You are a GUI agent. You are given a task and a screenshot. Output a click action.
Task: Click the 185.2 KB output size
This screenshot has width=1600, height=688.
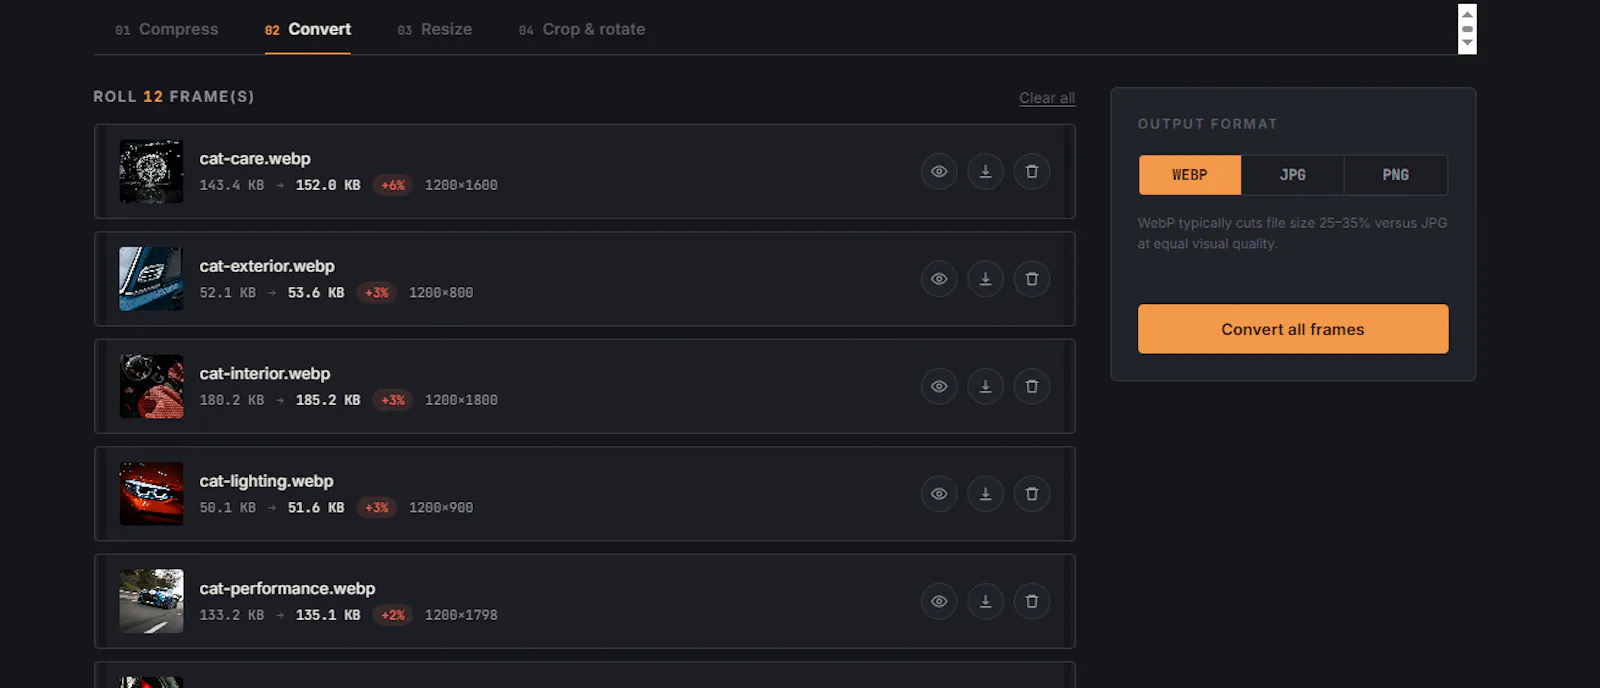pos(328,400)
